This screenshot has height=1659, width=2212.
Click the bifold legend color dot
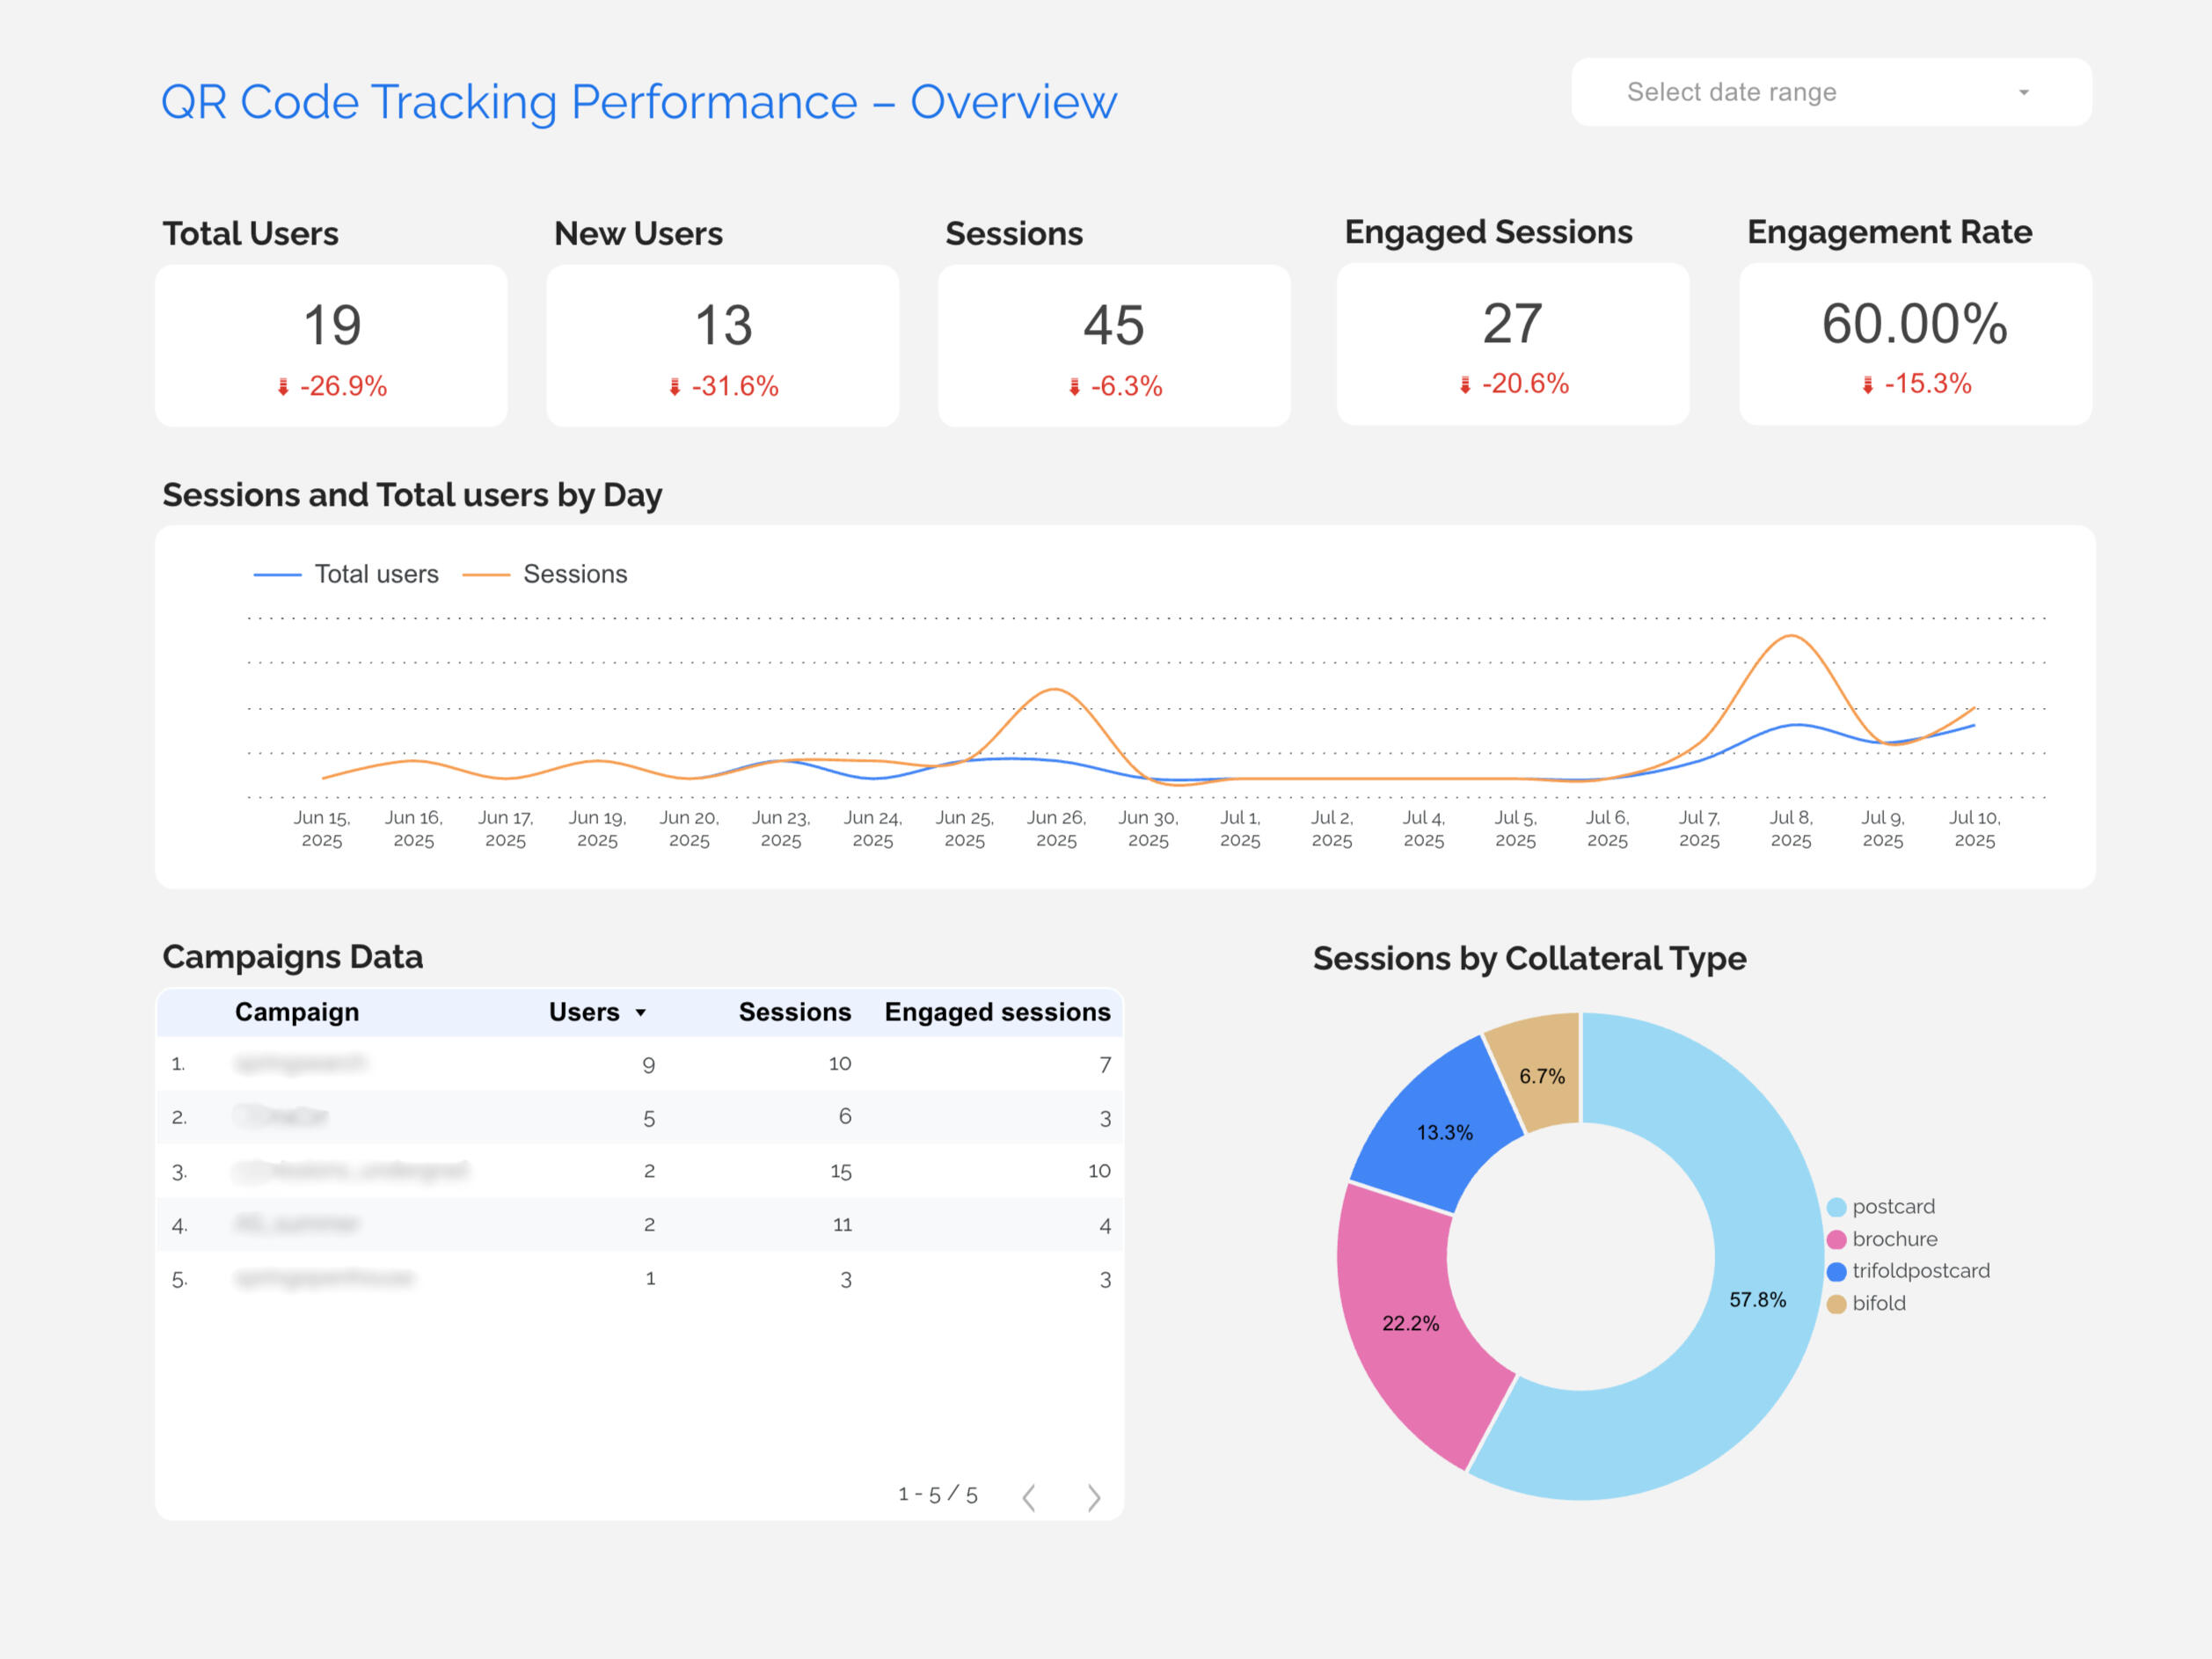[x=1836, y=1304]
